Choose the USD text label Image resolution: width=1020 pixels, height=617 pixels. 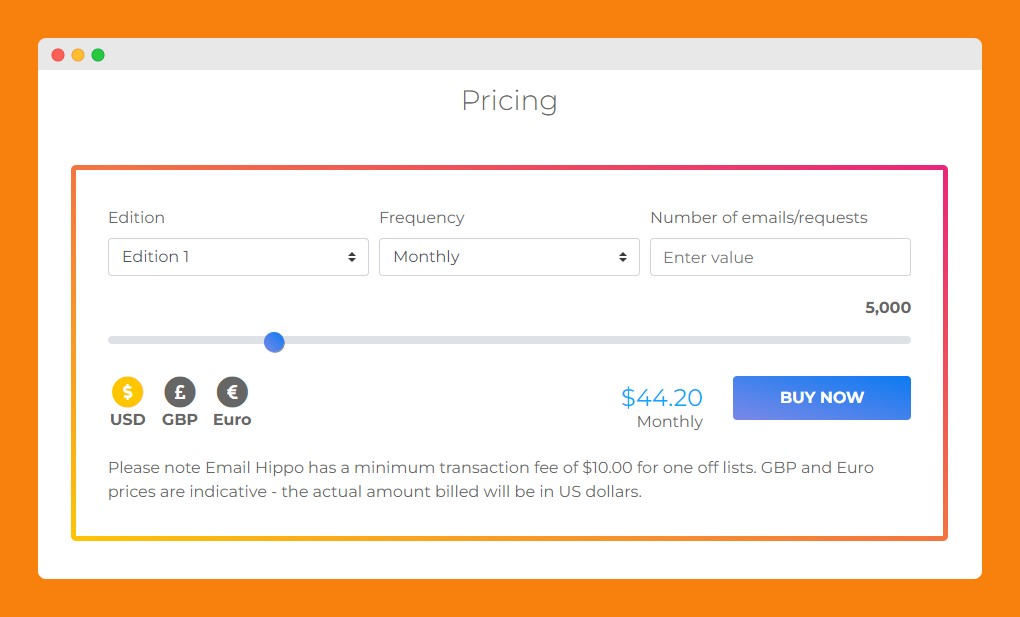click(128, 420)
